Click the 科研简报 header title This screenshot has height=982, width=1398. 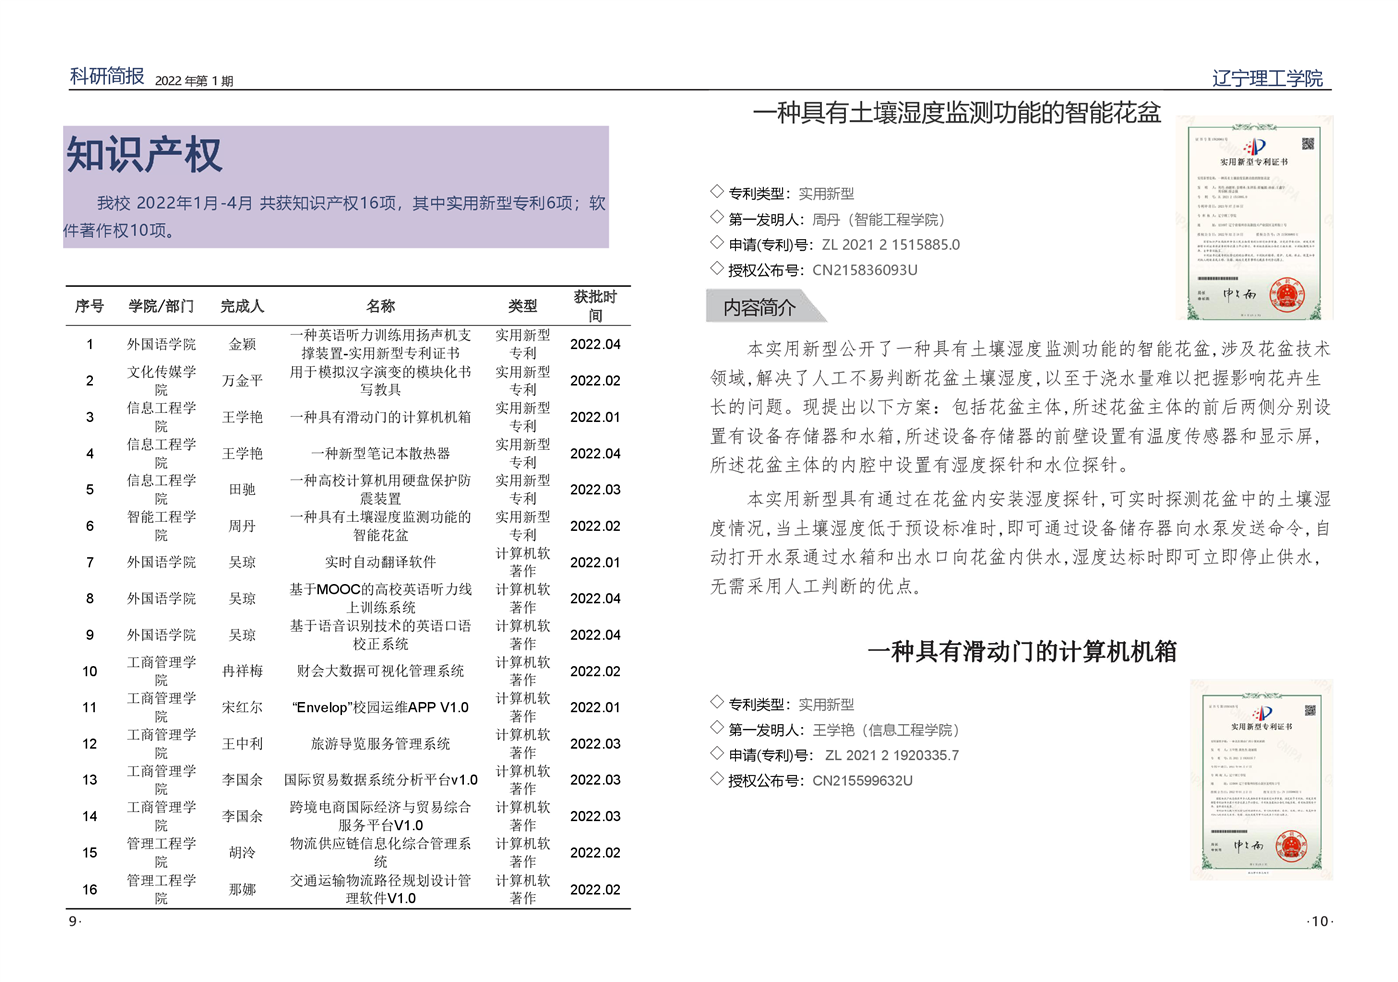tap(107, 76)
